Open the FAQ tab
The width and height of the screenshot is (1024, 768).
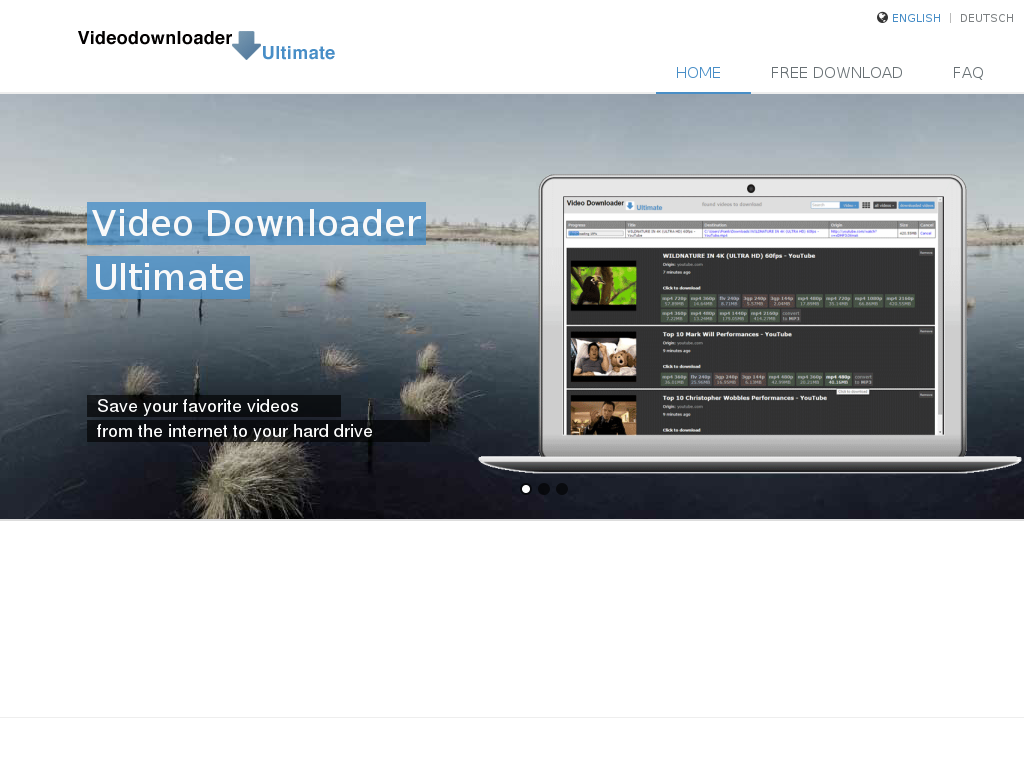coord(968,73)
